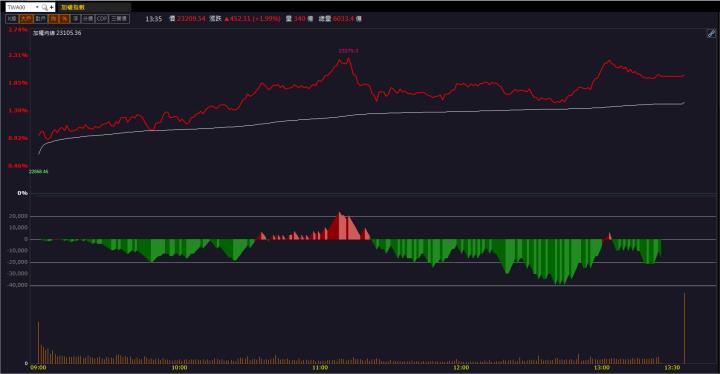Click the green low-price label near open
720x374 pixels.
point(39,171)
